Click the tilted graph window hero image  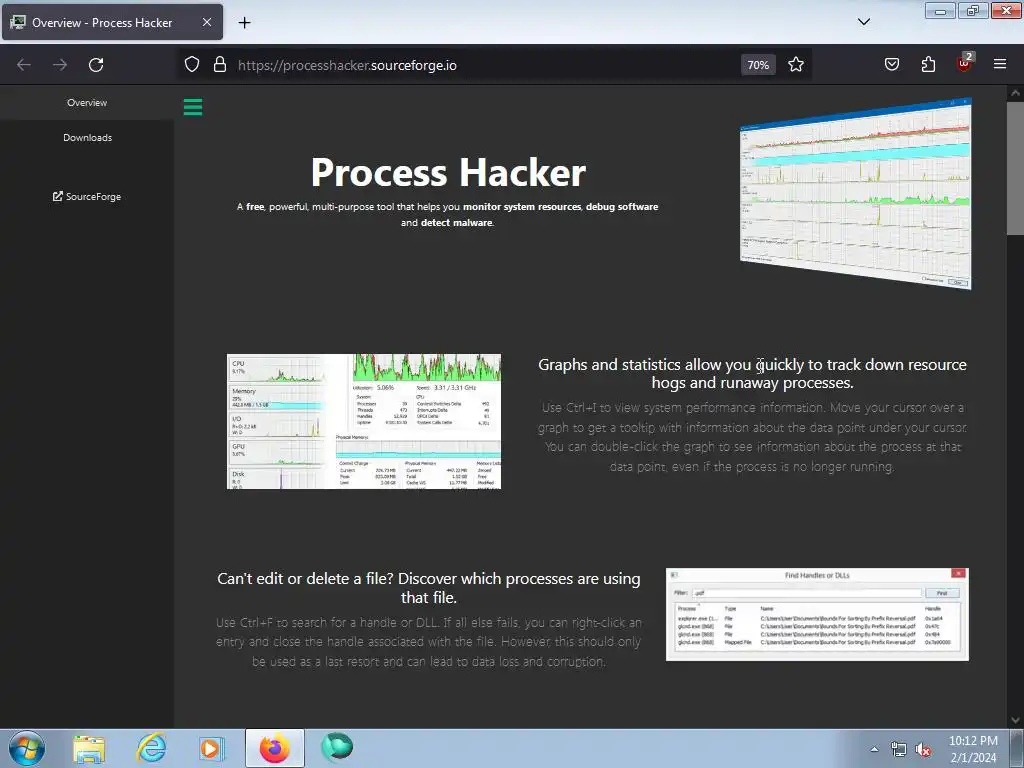coord(856,193)
